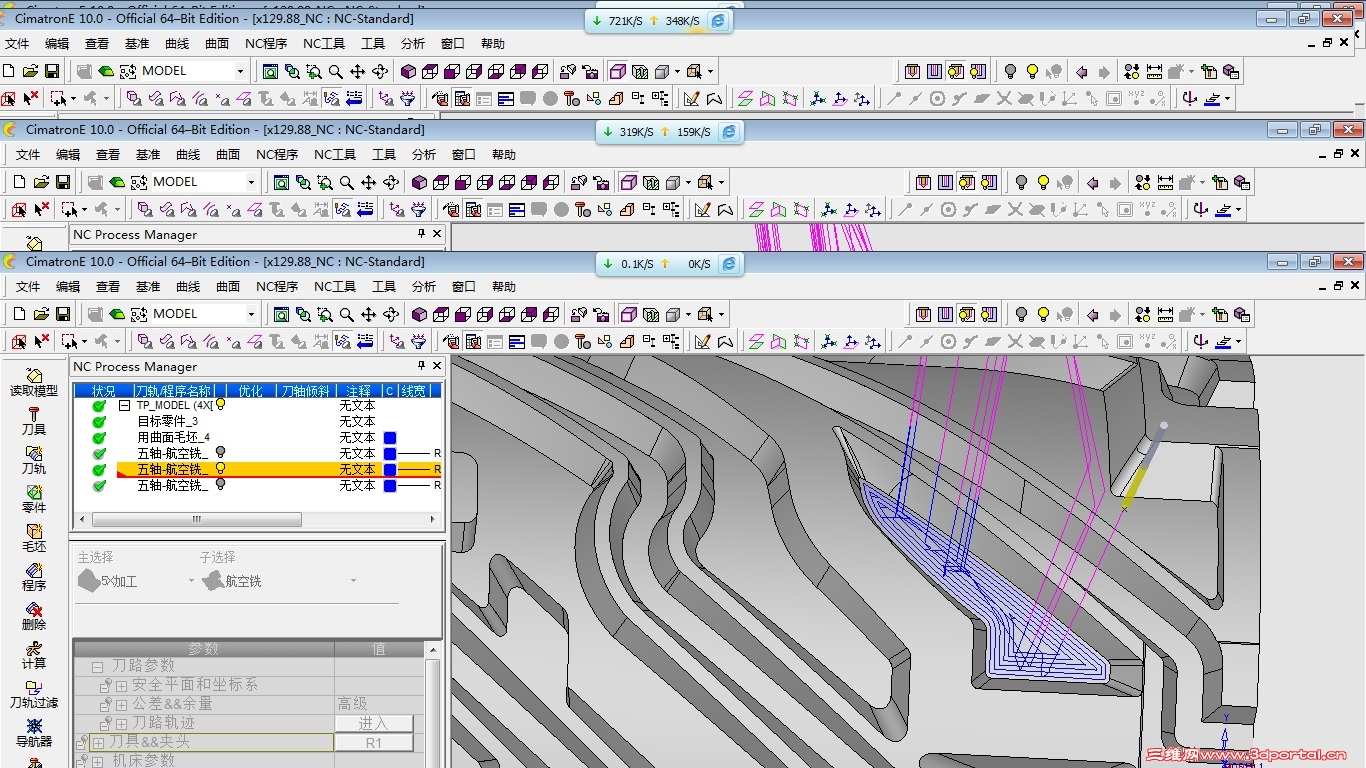Click the 刀轨 (toolpath) sidebar button
Screen dimensions: 1366x768
[34, 460]
